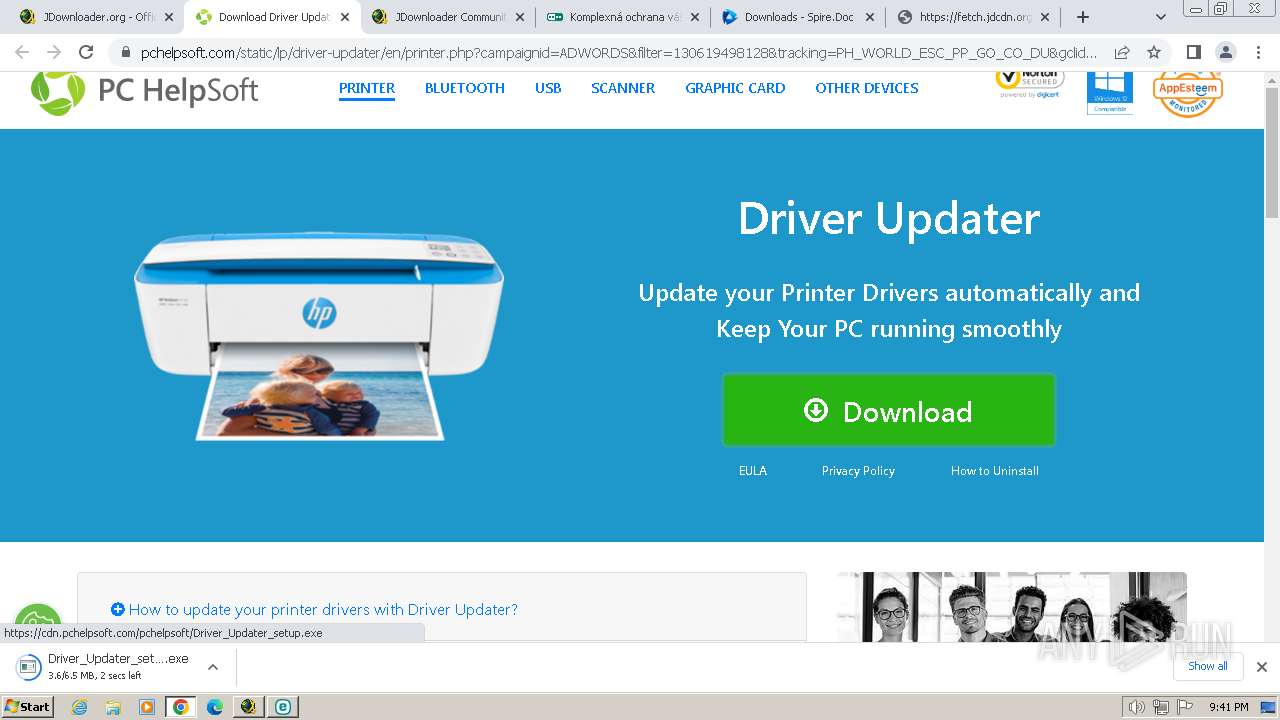
Task: Switch to the JDownloader Community tab
Action: pos(447,17)
